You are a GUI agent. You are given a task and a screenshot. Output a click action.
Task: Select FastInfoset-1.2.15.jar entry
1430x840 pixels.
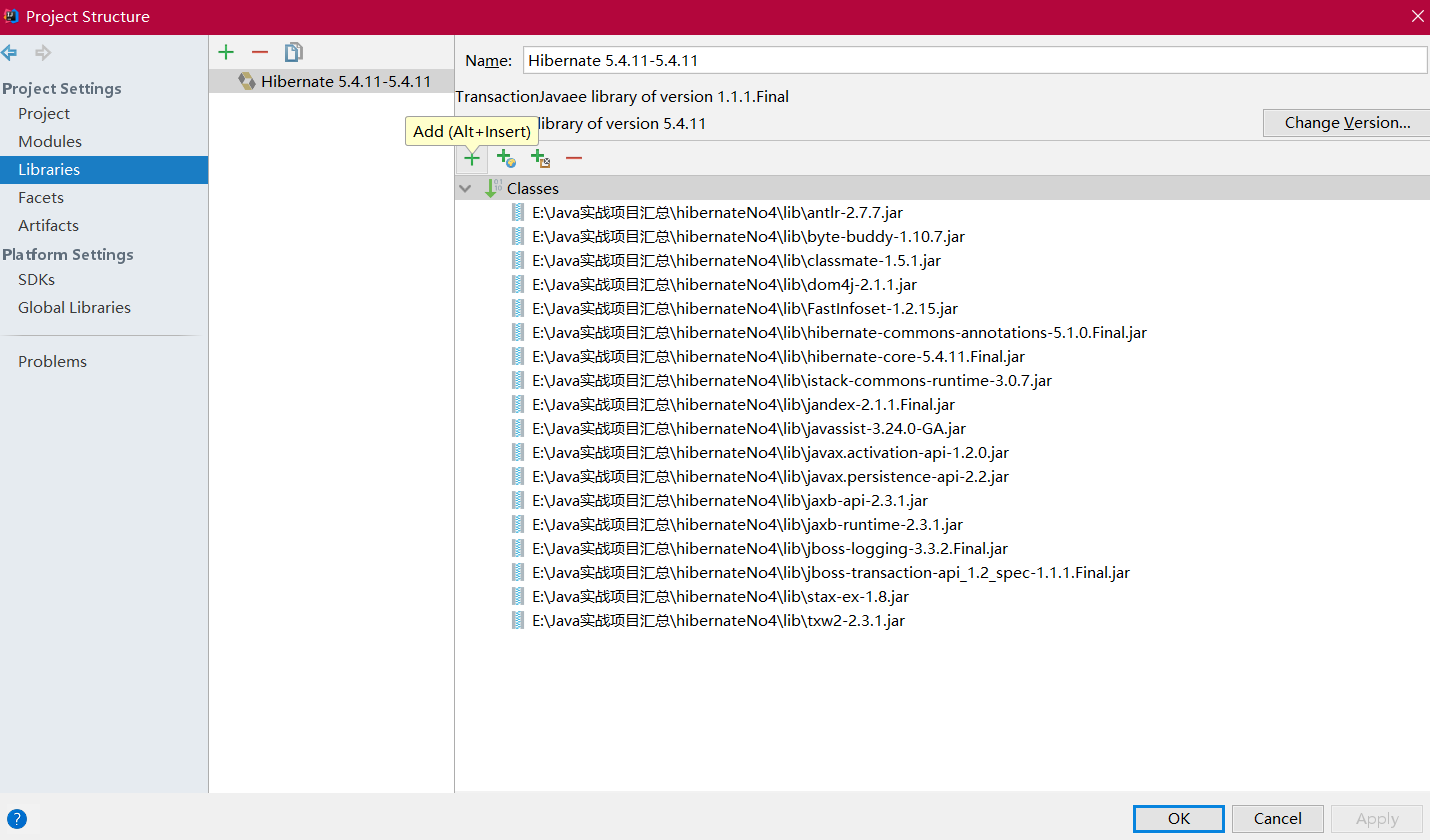point(745,308)
